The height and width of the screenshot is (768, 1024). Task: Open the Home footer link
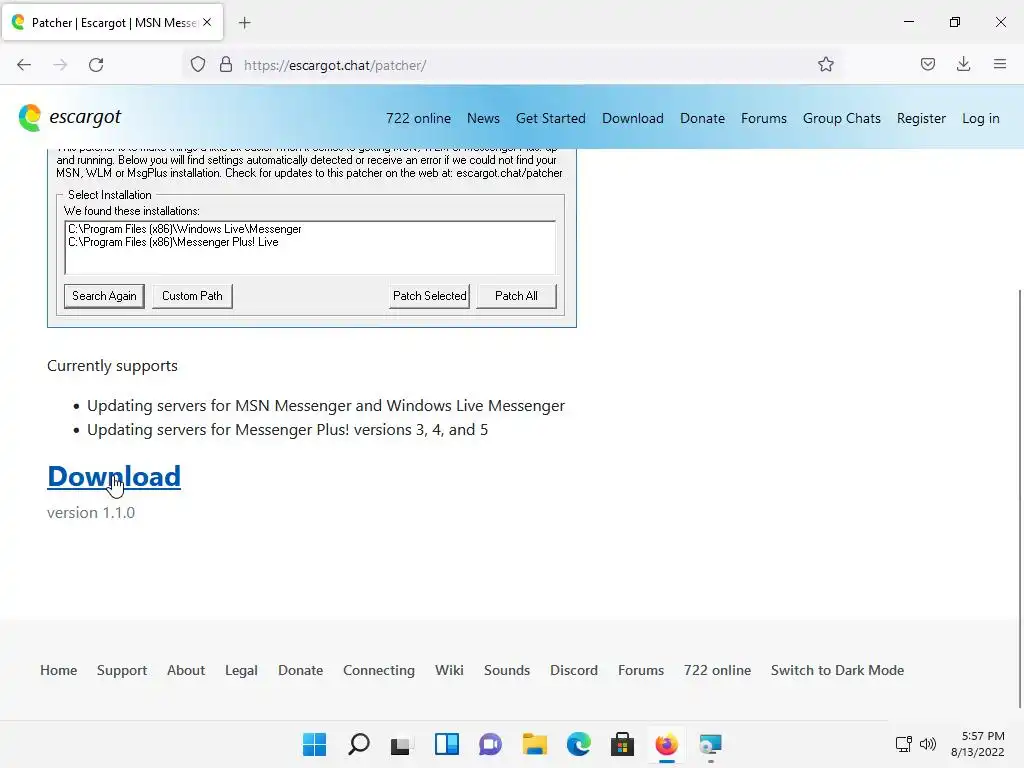58,670
